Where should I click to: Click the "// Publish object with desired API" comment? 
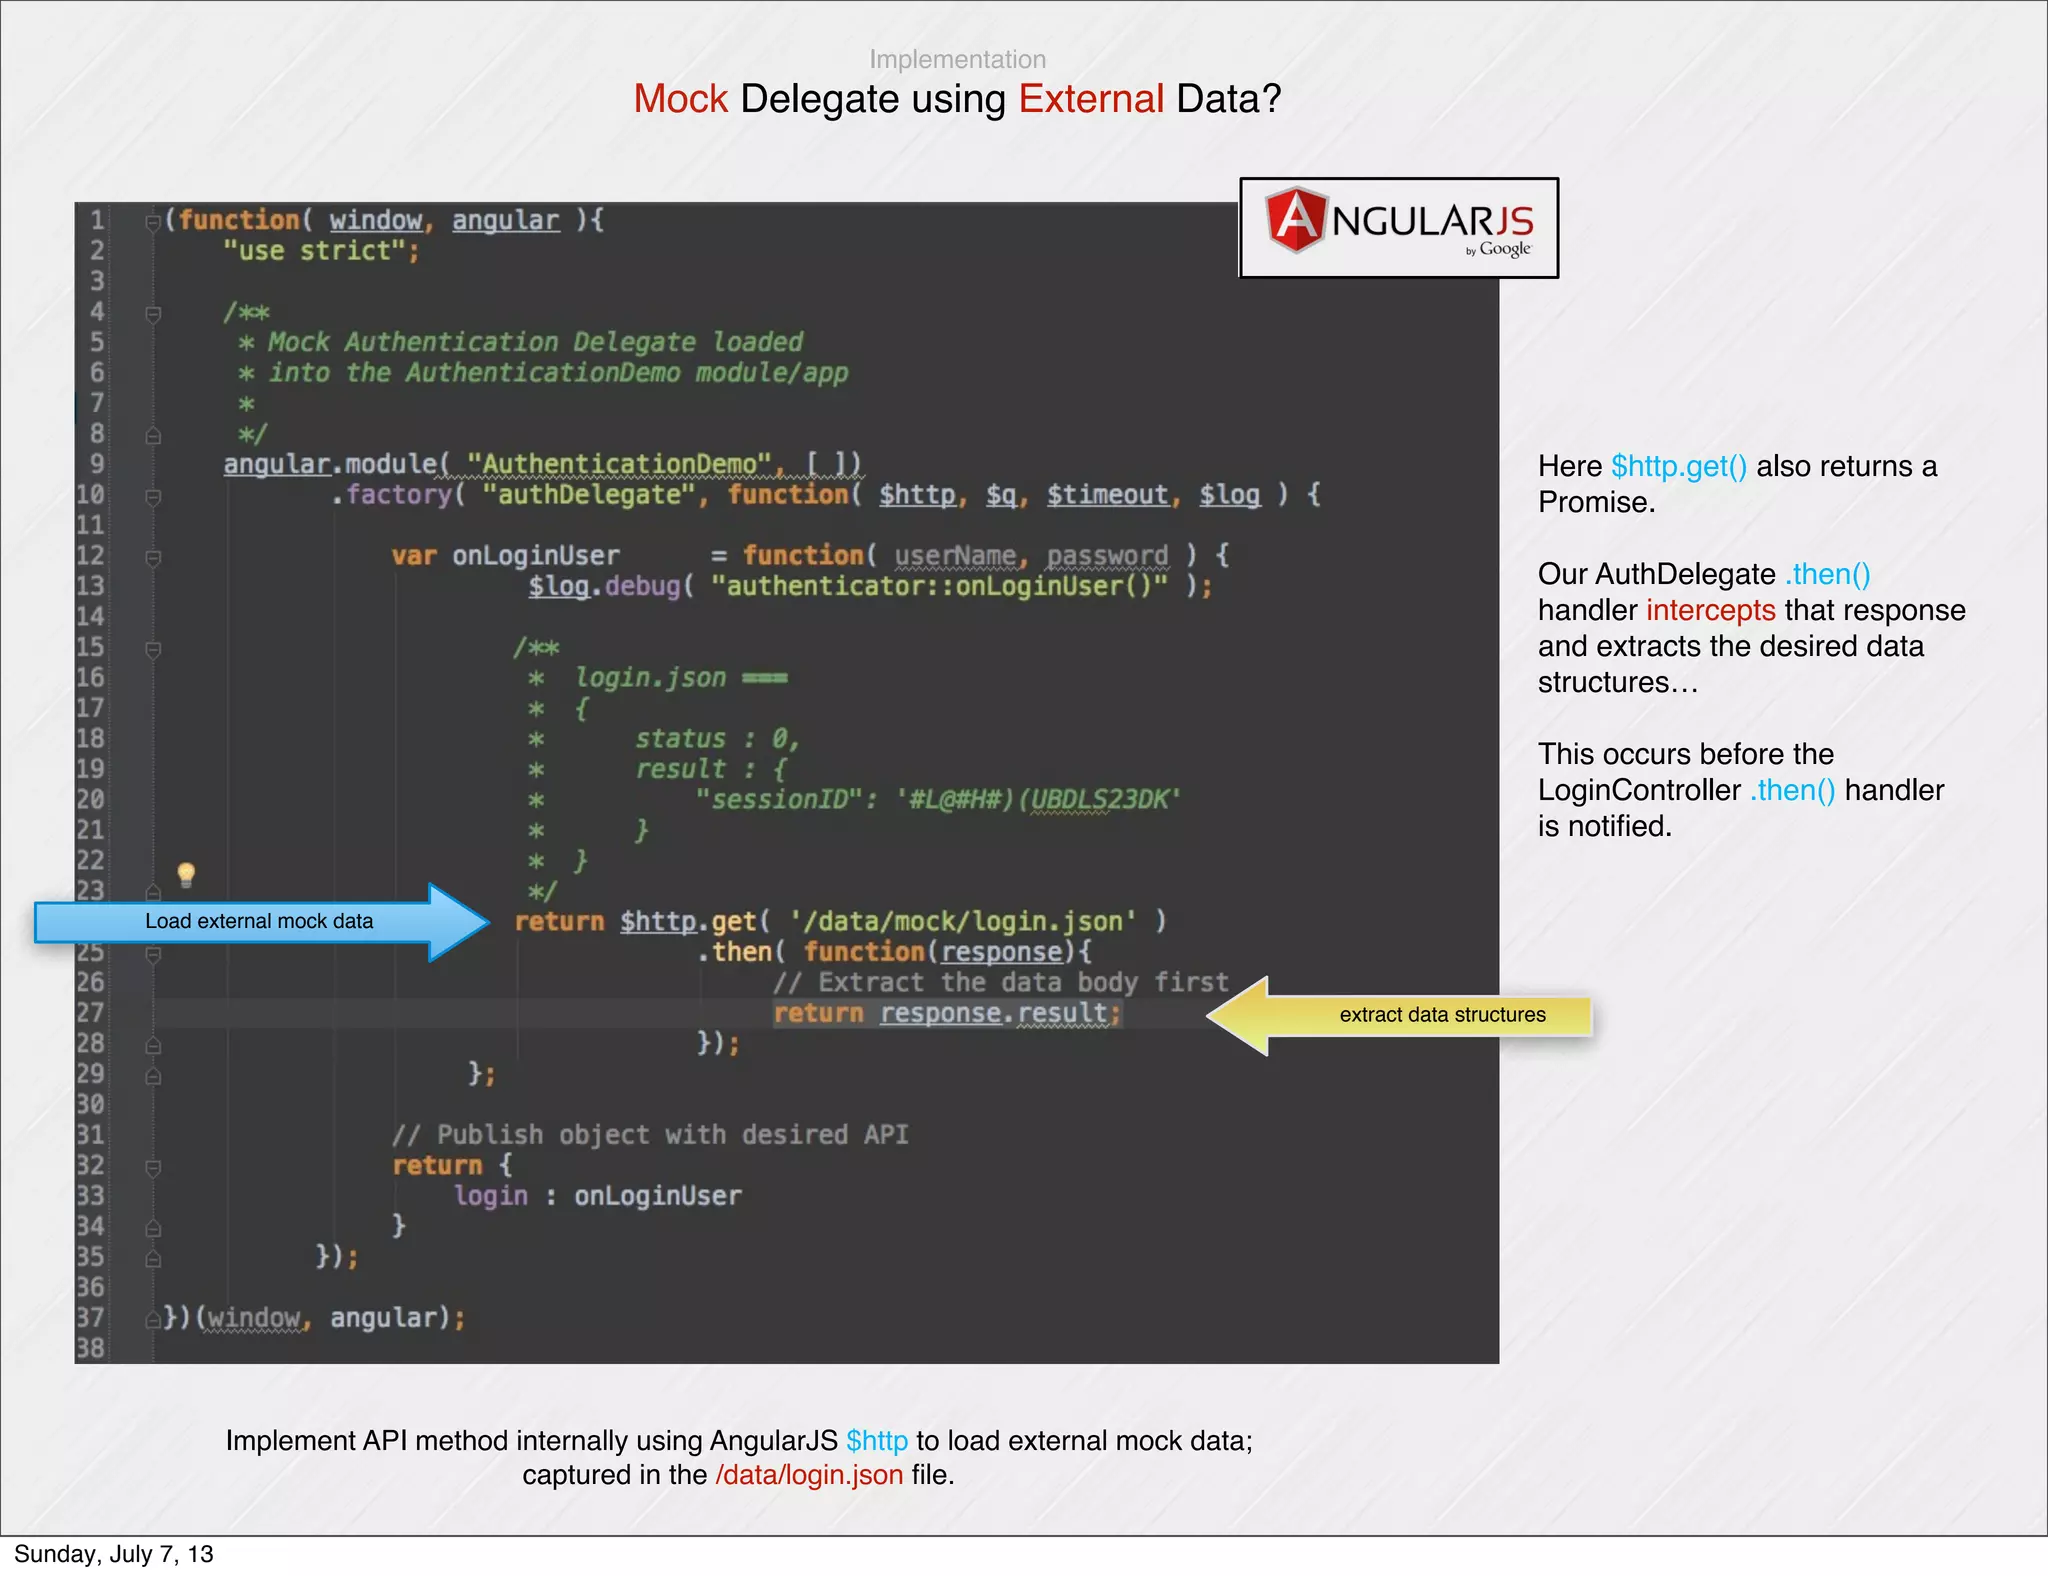(x=650, y=1135)
